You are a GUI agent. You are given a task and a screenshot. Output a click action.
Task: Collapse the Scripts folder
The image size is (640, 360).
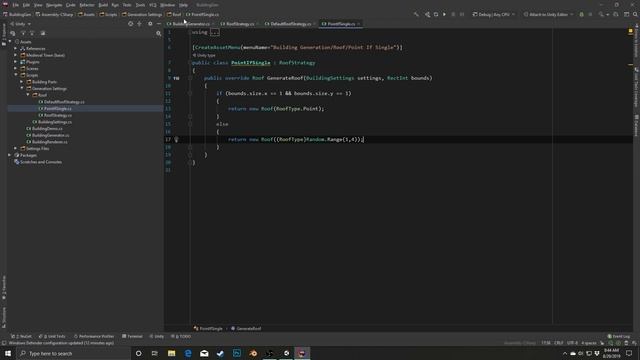[16, 75]
